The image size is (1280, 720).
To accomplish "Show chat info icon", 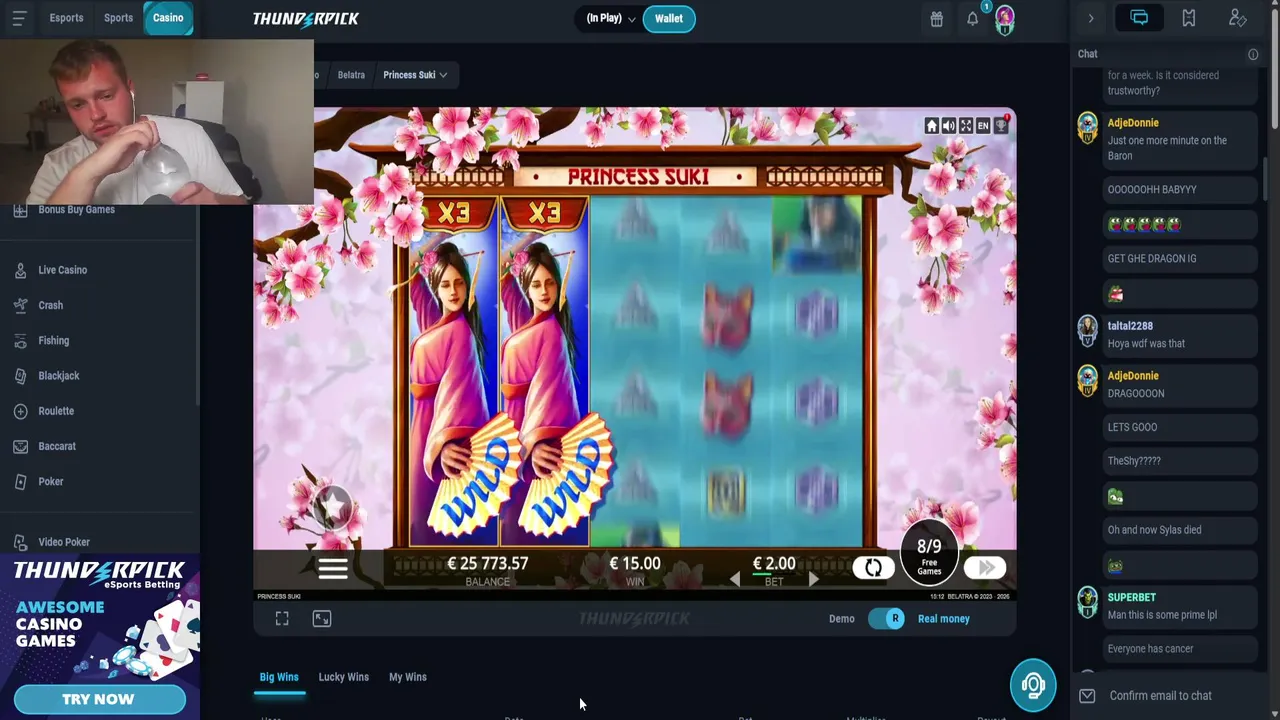I will point(1252,54).
